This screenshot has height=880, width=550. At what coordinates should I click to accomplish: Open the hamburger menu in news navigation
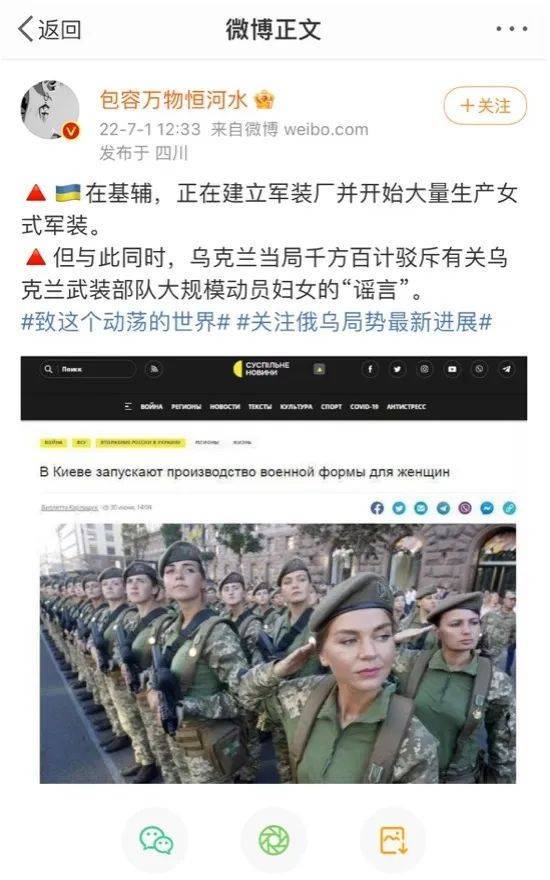pyautogui.click(x=128, y=406)
